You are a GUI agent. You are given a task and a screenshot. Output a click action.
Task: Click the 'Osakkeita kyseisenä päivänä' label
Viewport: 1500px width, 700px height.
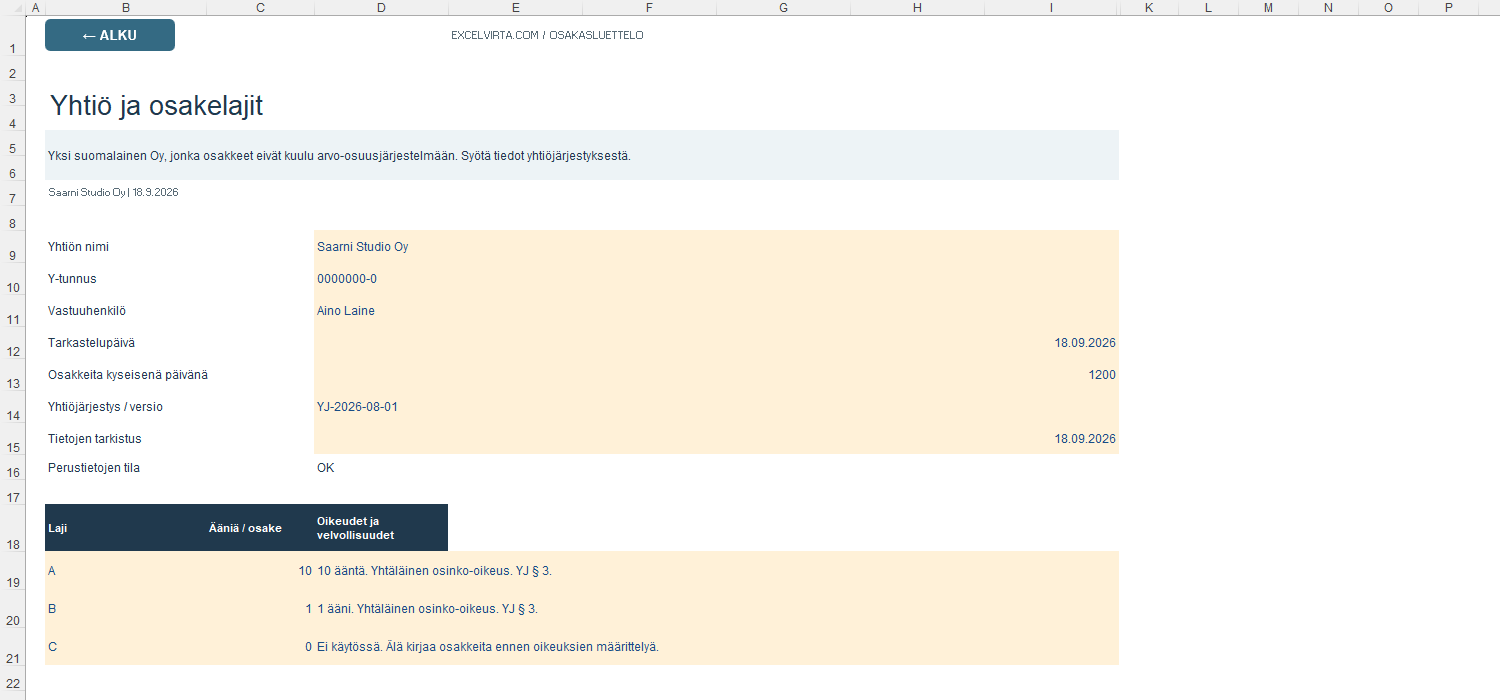tap(128, 374)
